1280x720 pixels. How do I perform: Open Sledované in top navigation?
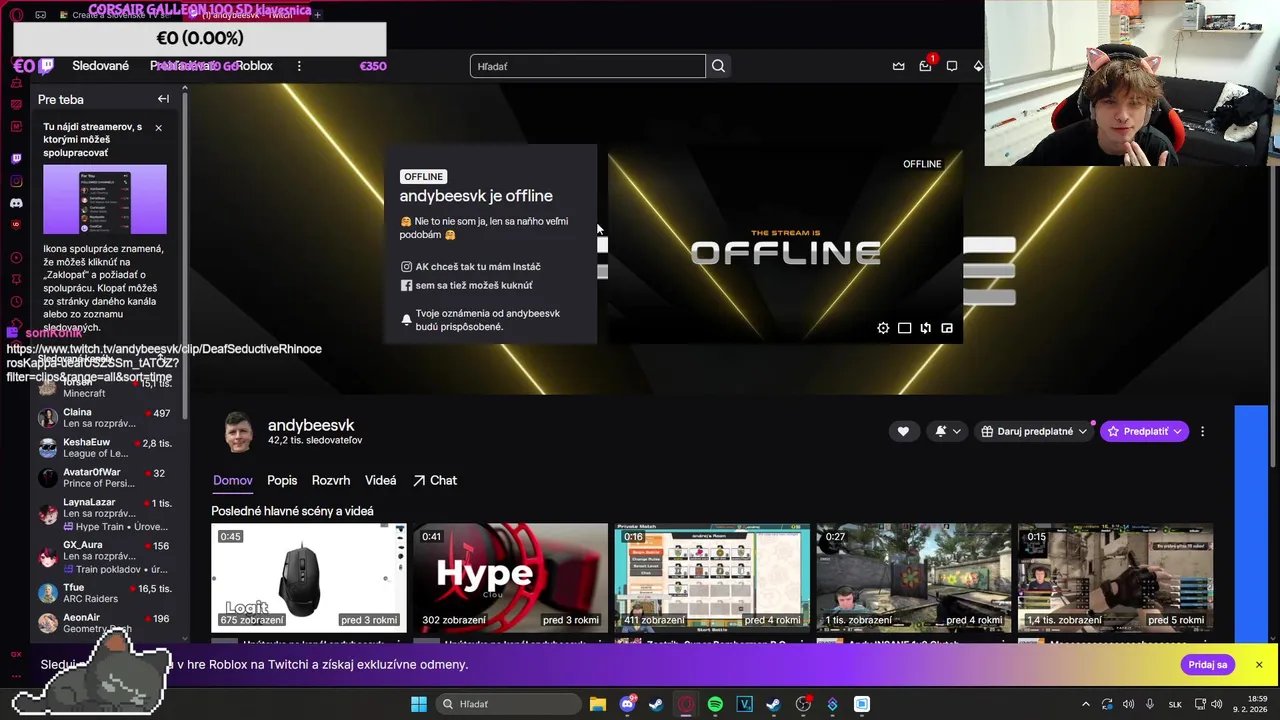(100, 66)
